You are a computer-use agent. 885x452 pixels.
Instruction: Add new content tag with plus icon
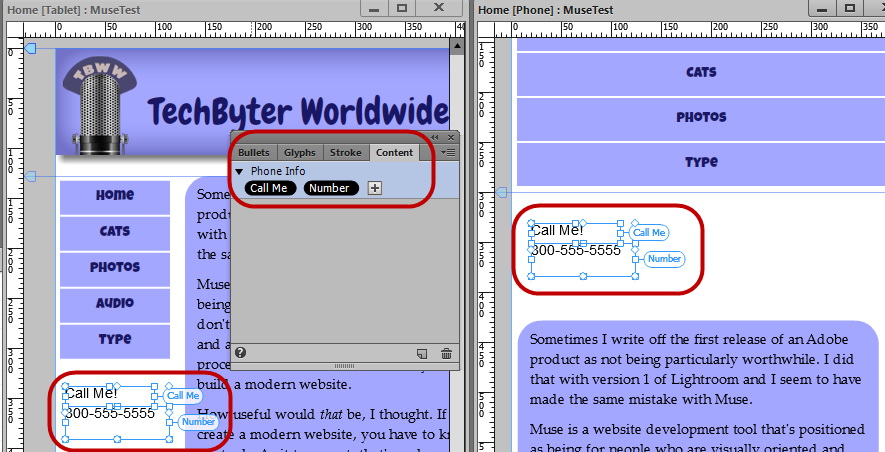[375, 188]
